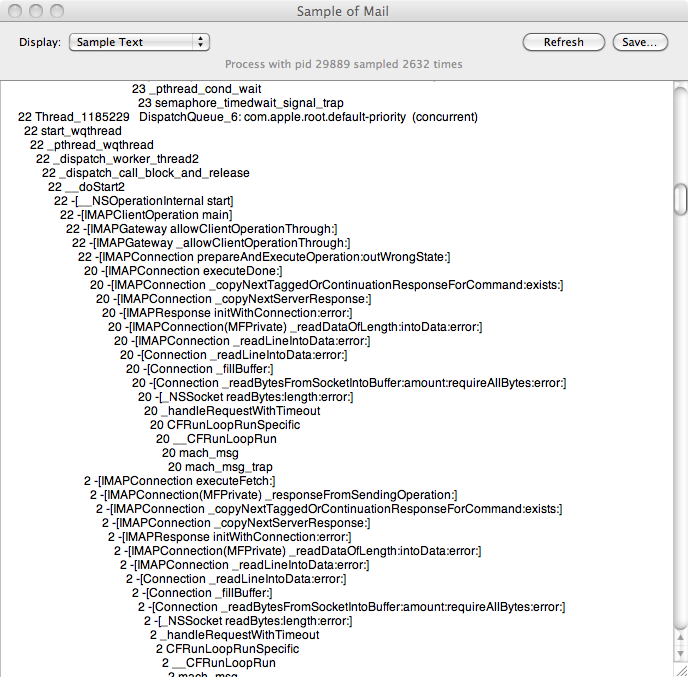Screen dimensions: 688x677
Task: Click '2 _handleRequestWithTimeout' line
Action: click(235, 636)
